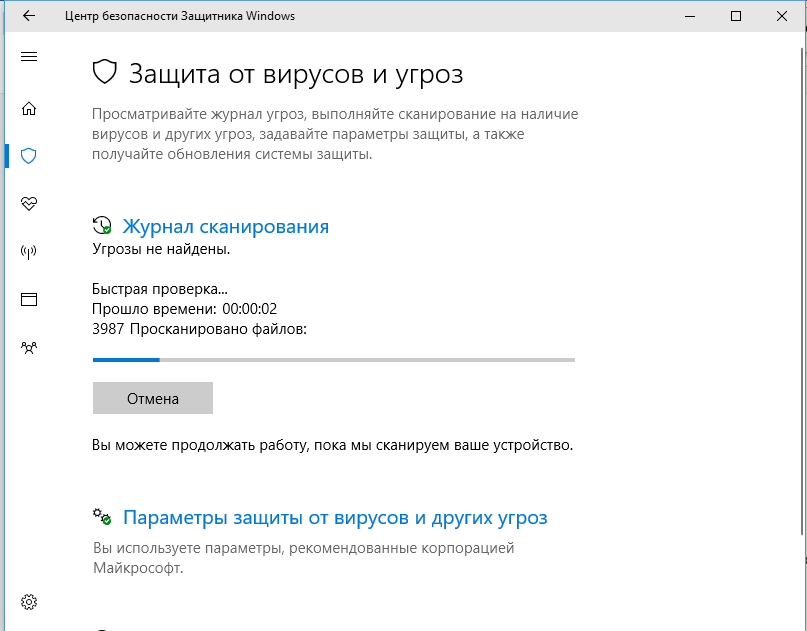807x631 pixels.
Task: Maximize the Defender Security Center window
Action: click(736, 16)
